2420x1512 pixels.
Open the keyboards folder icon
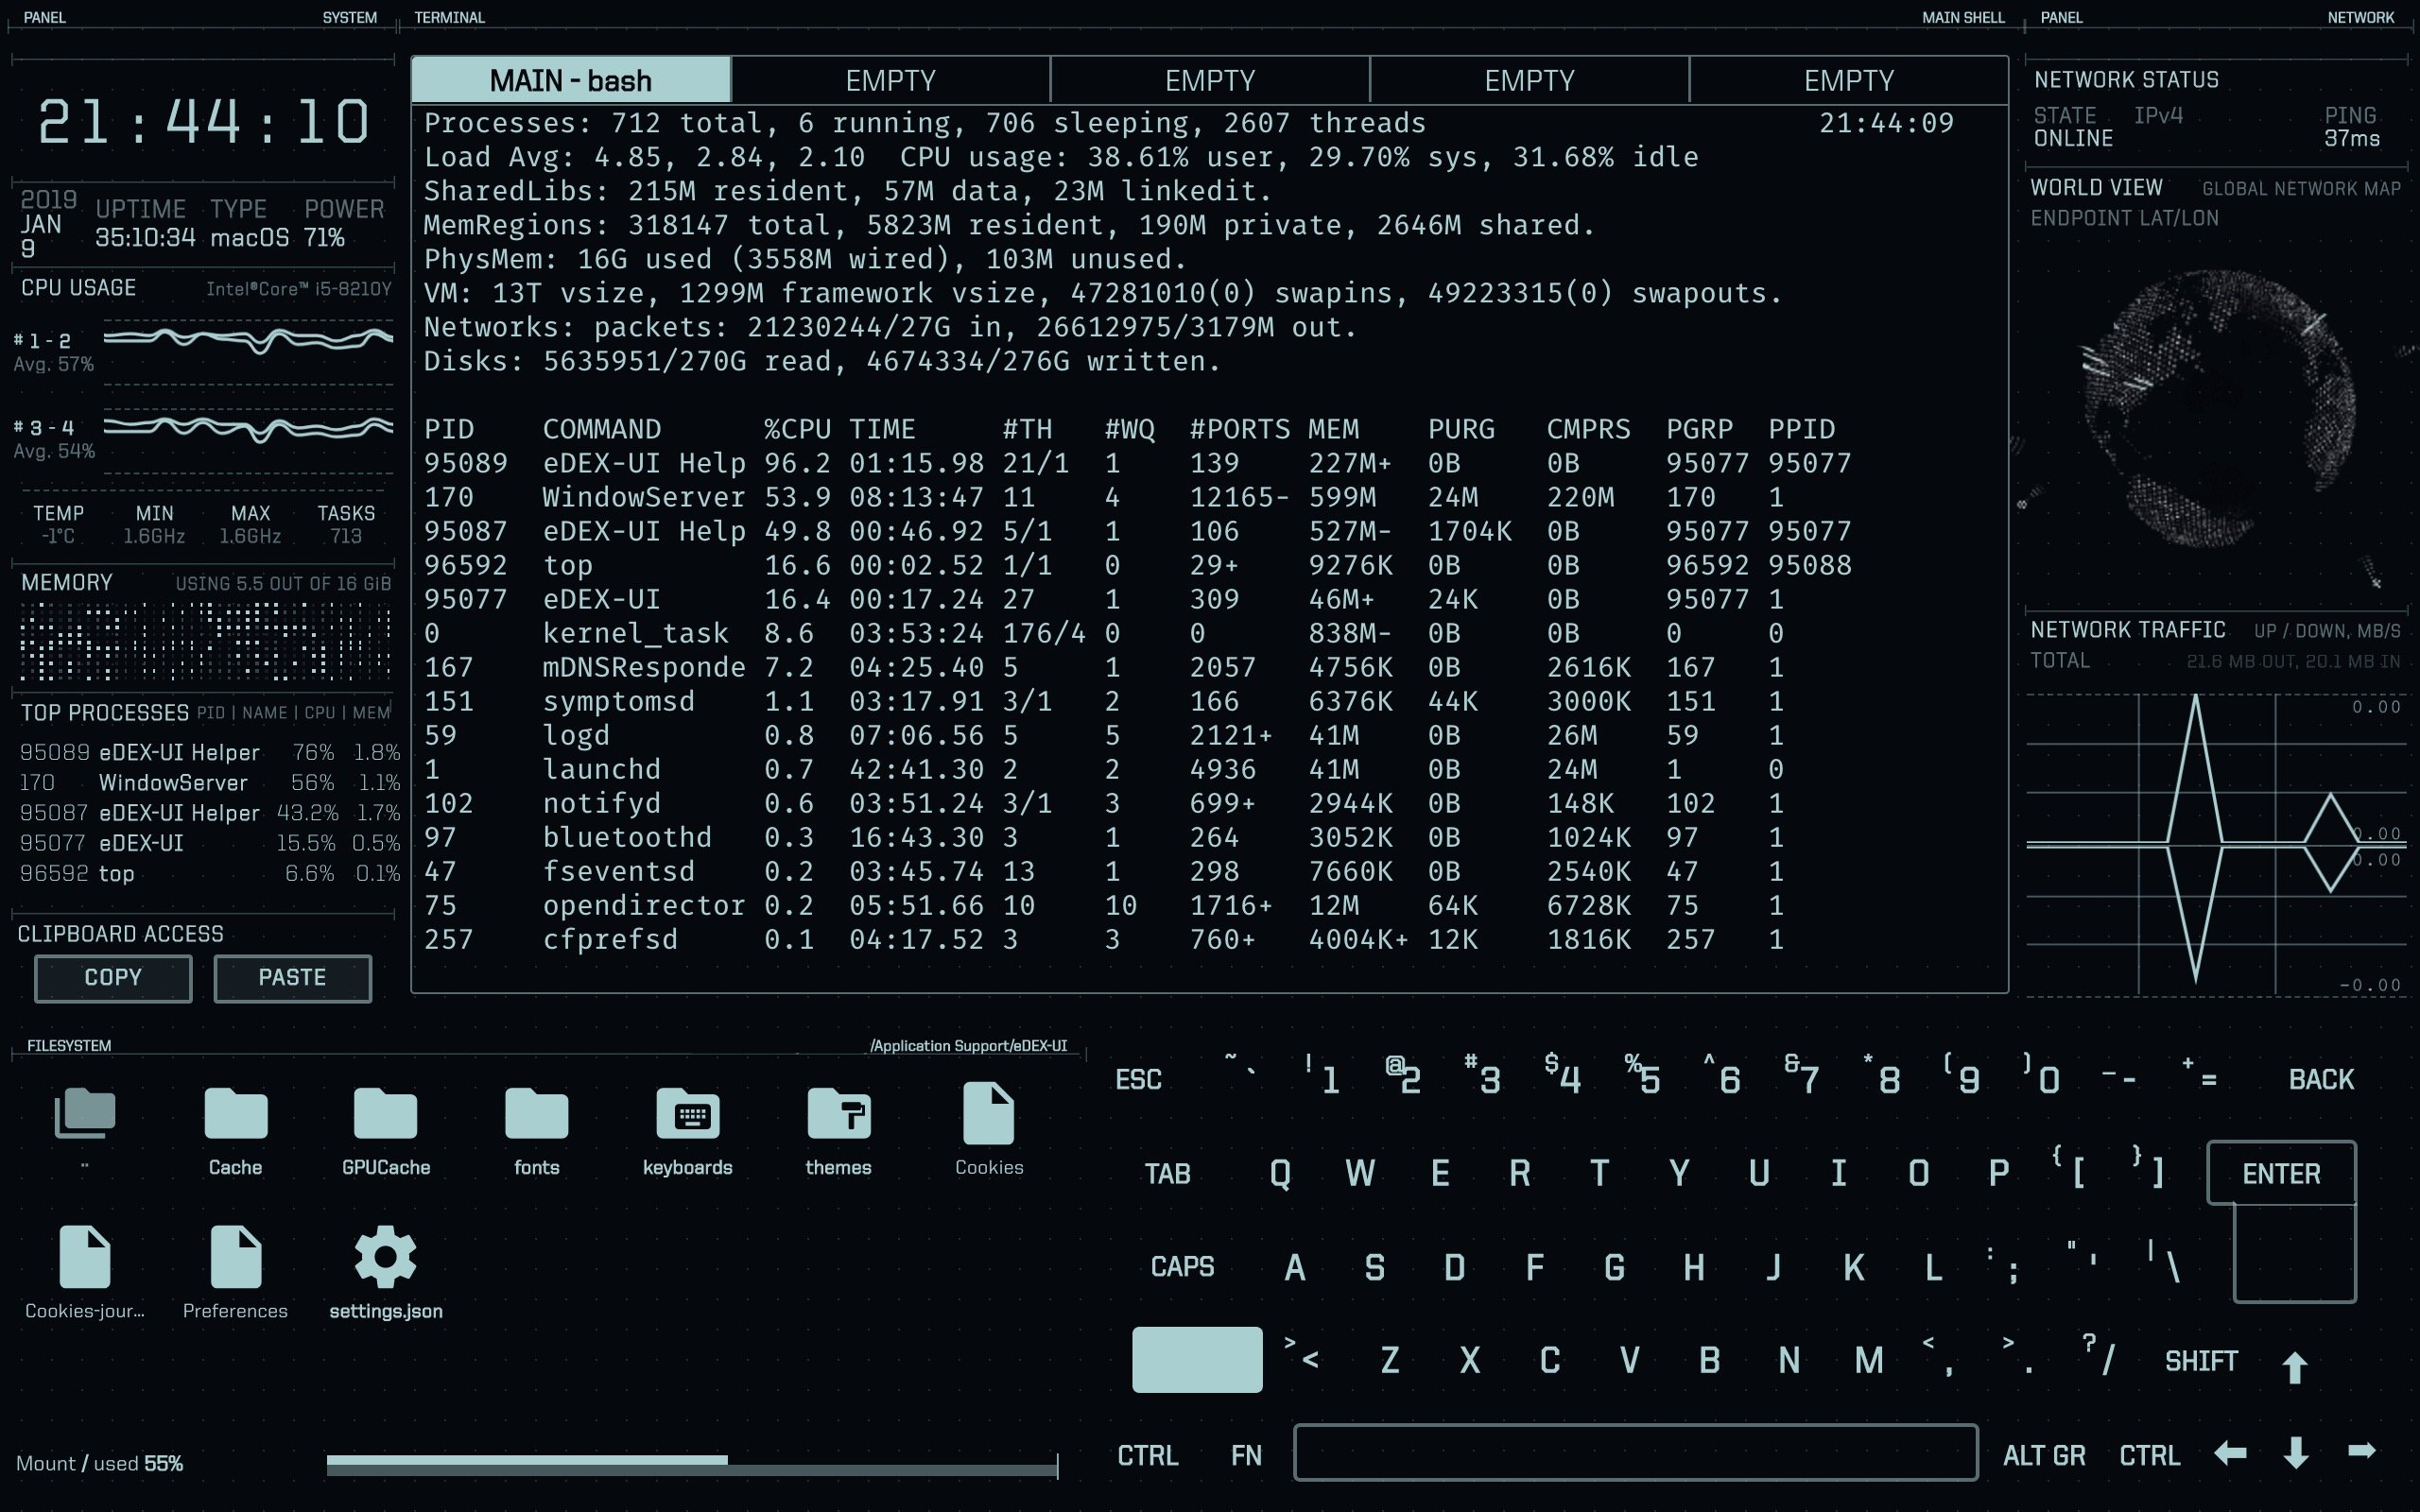point(687,1114)
